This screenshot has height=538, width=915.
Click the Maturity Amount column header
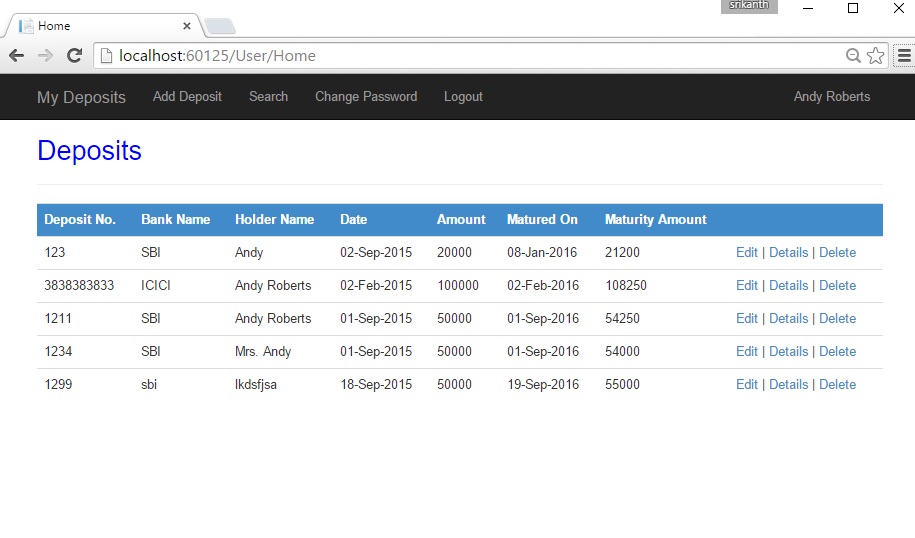pyautogui.click(x=655, y=219)
